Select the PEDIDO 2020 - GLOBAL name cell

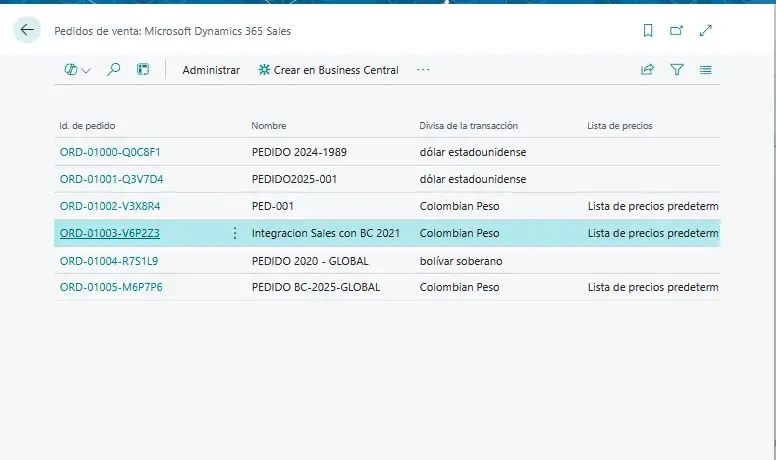(310, 260)
